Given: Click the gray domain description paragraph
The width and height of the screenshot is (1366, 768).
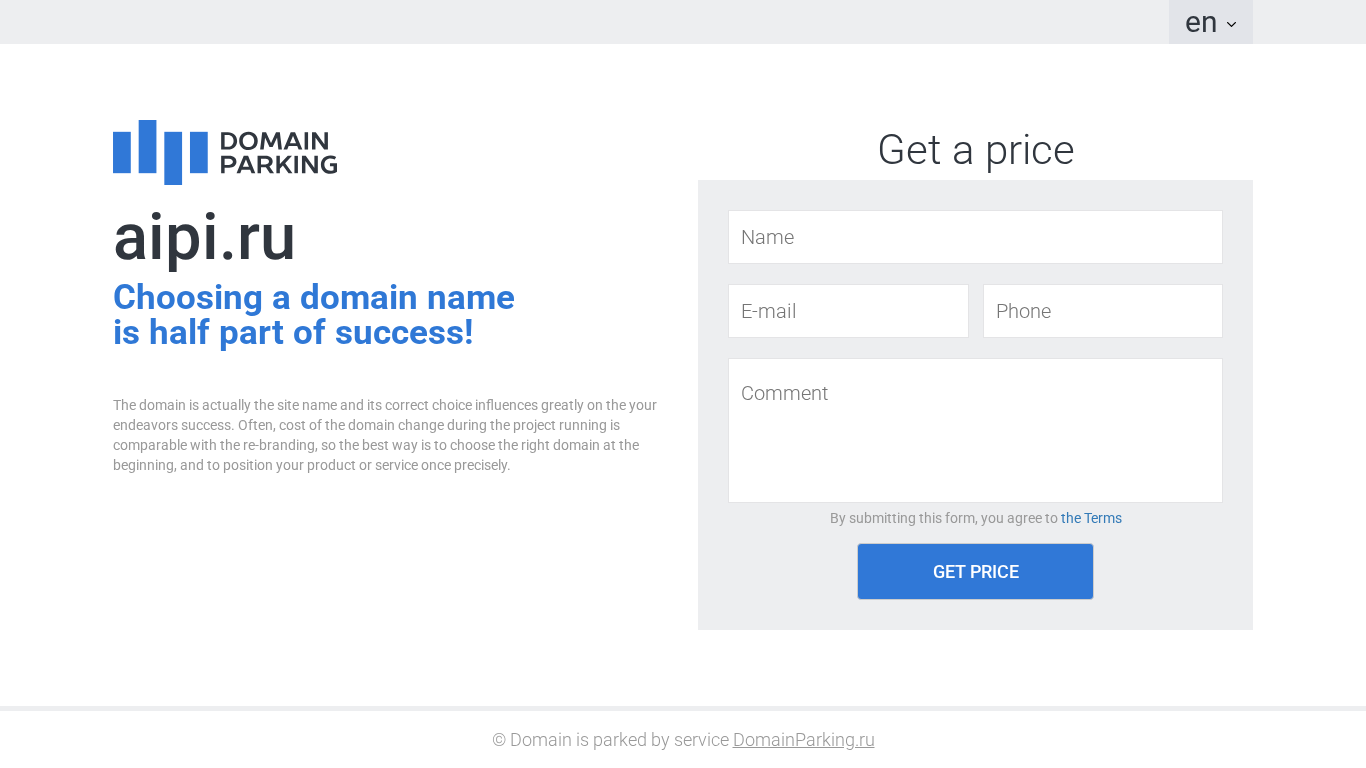Looking at the screenshot, I should tap(385, 435).
